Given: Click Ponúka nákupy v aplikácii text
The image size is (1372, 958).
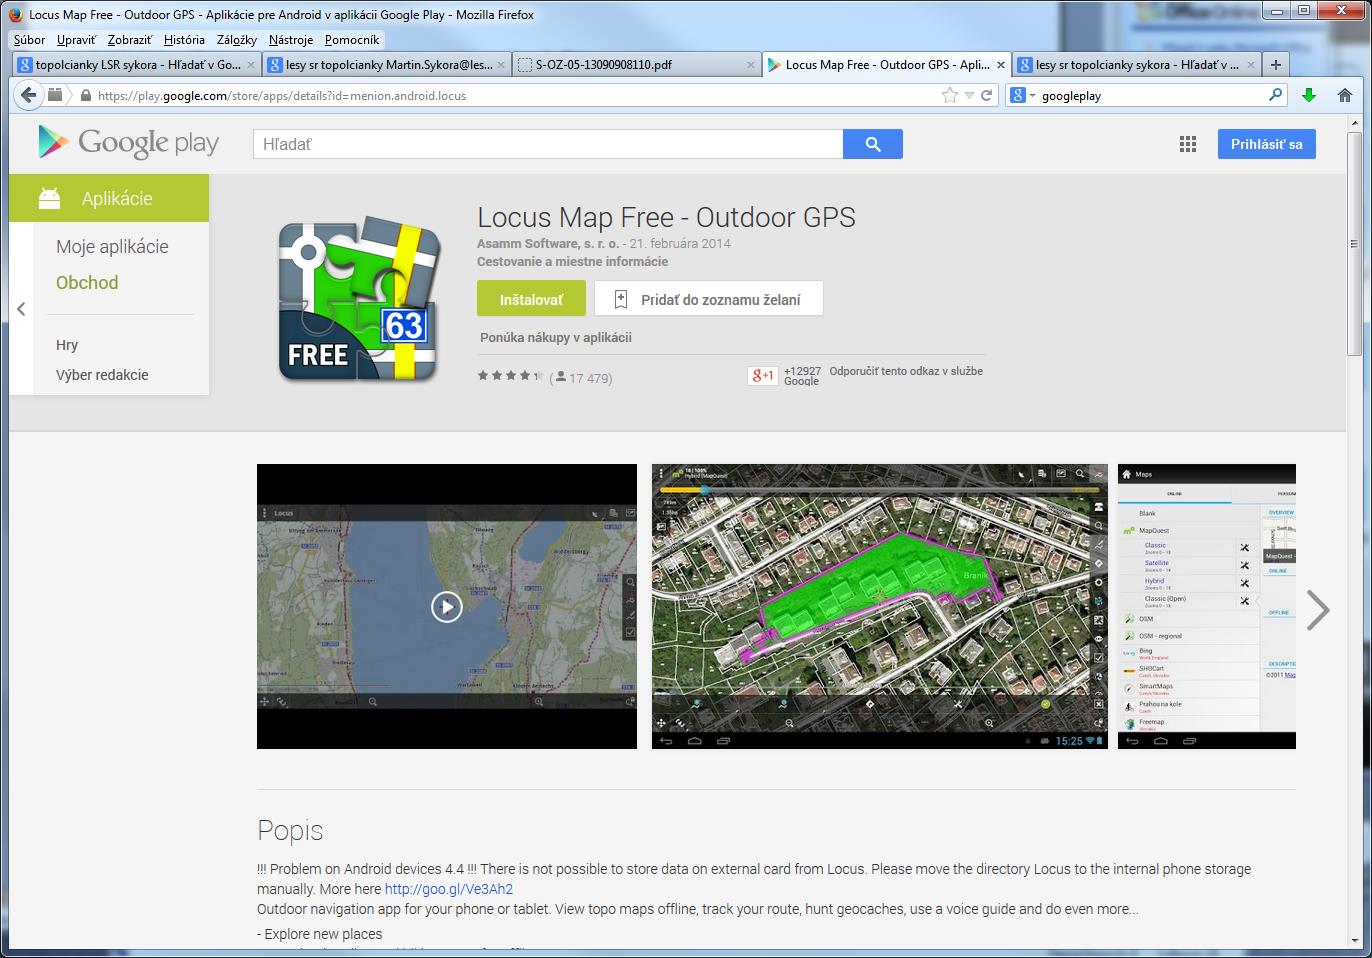Looking at the screenshot, I should (556, 338).
